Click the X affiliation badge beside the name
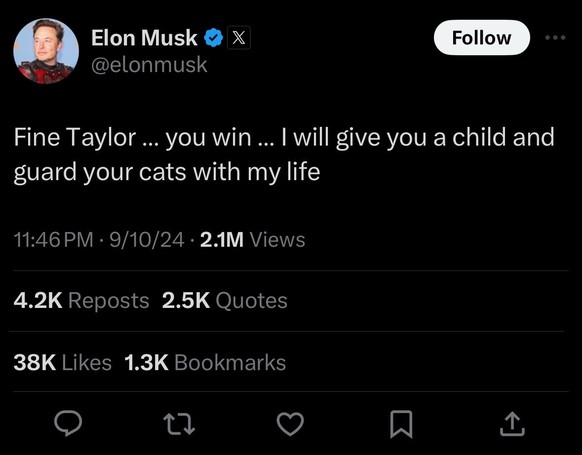Viewport: 582px width, 455px height. click(239, 37)
